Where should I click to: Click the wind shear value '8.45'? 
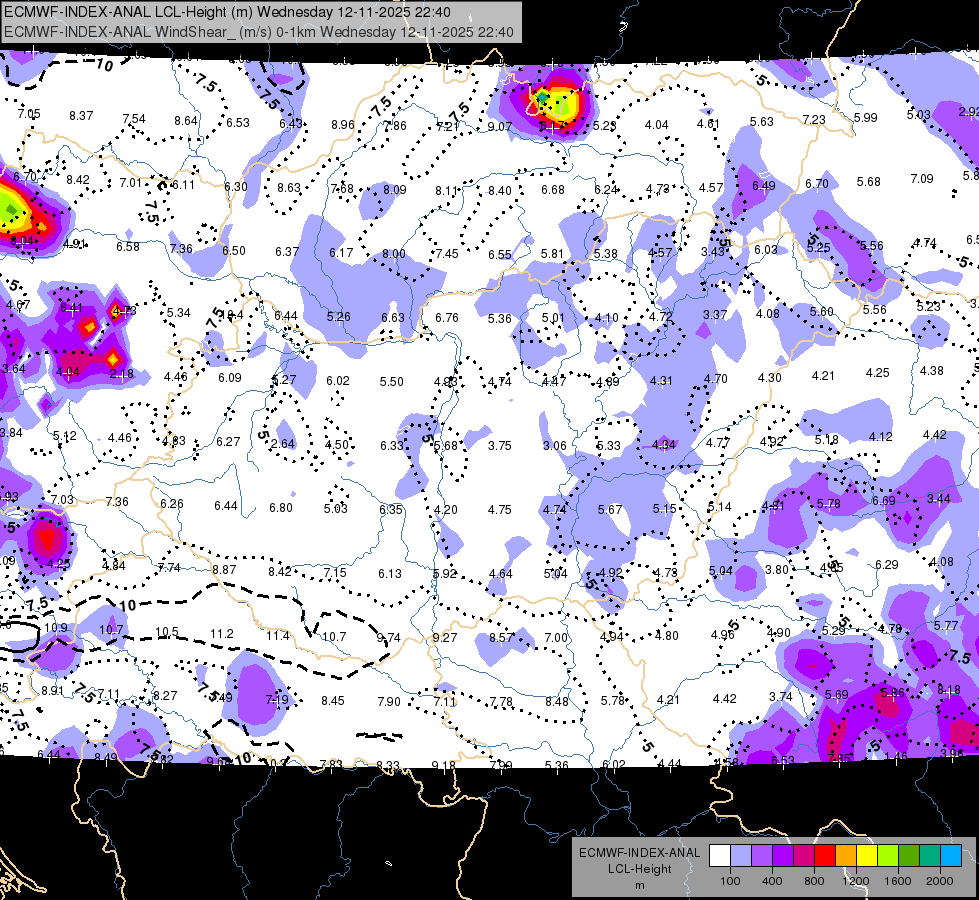pos(333,701)
